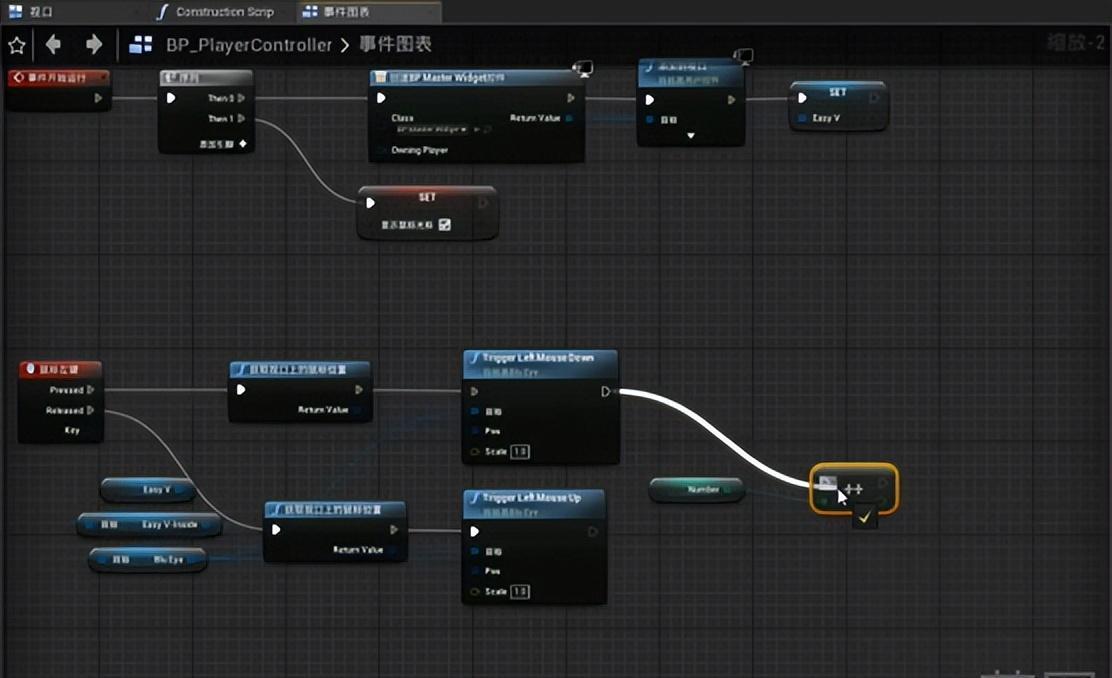
Task: Select the standalone Easy V variable node
Action: (148, 489)
